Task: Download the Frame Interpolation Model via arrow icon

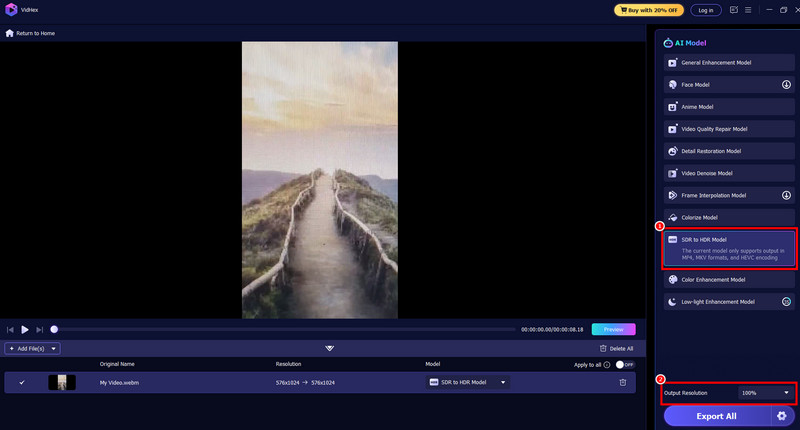Action: pyautogui.click(x=786, y=195)
